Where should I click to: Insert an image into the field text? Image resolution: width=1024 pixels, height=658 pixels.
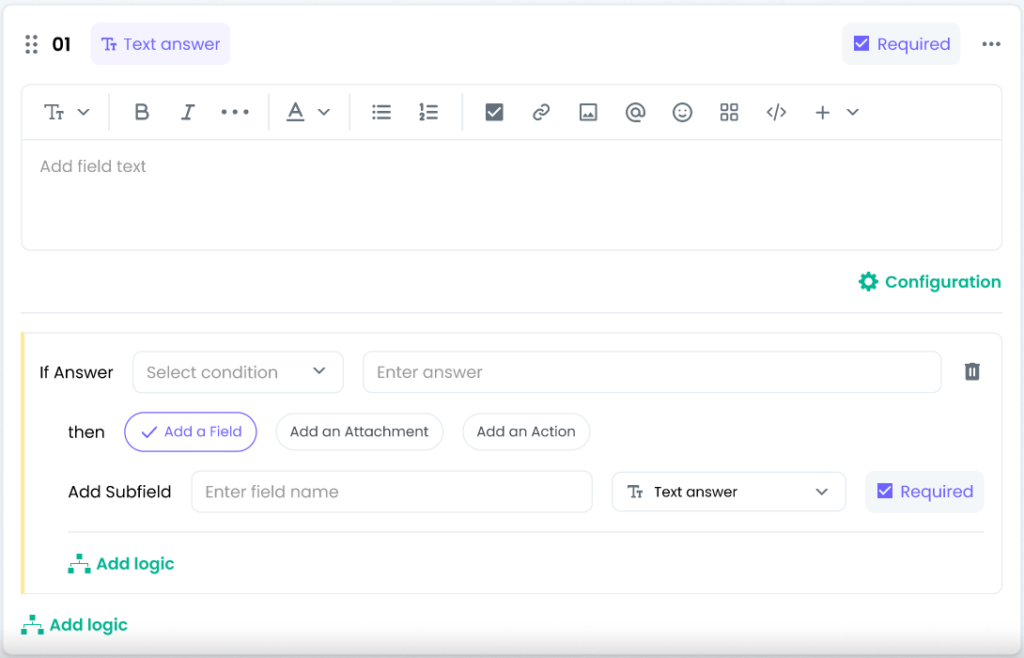pos(588,112)
